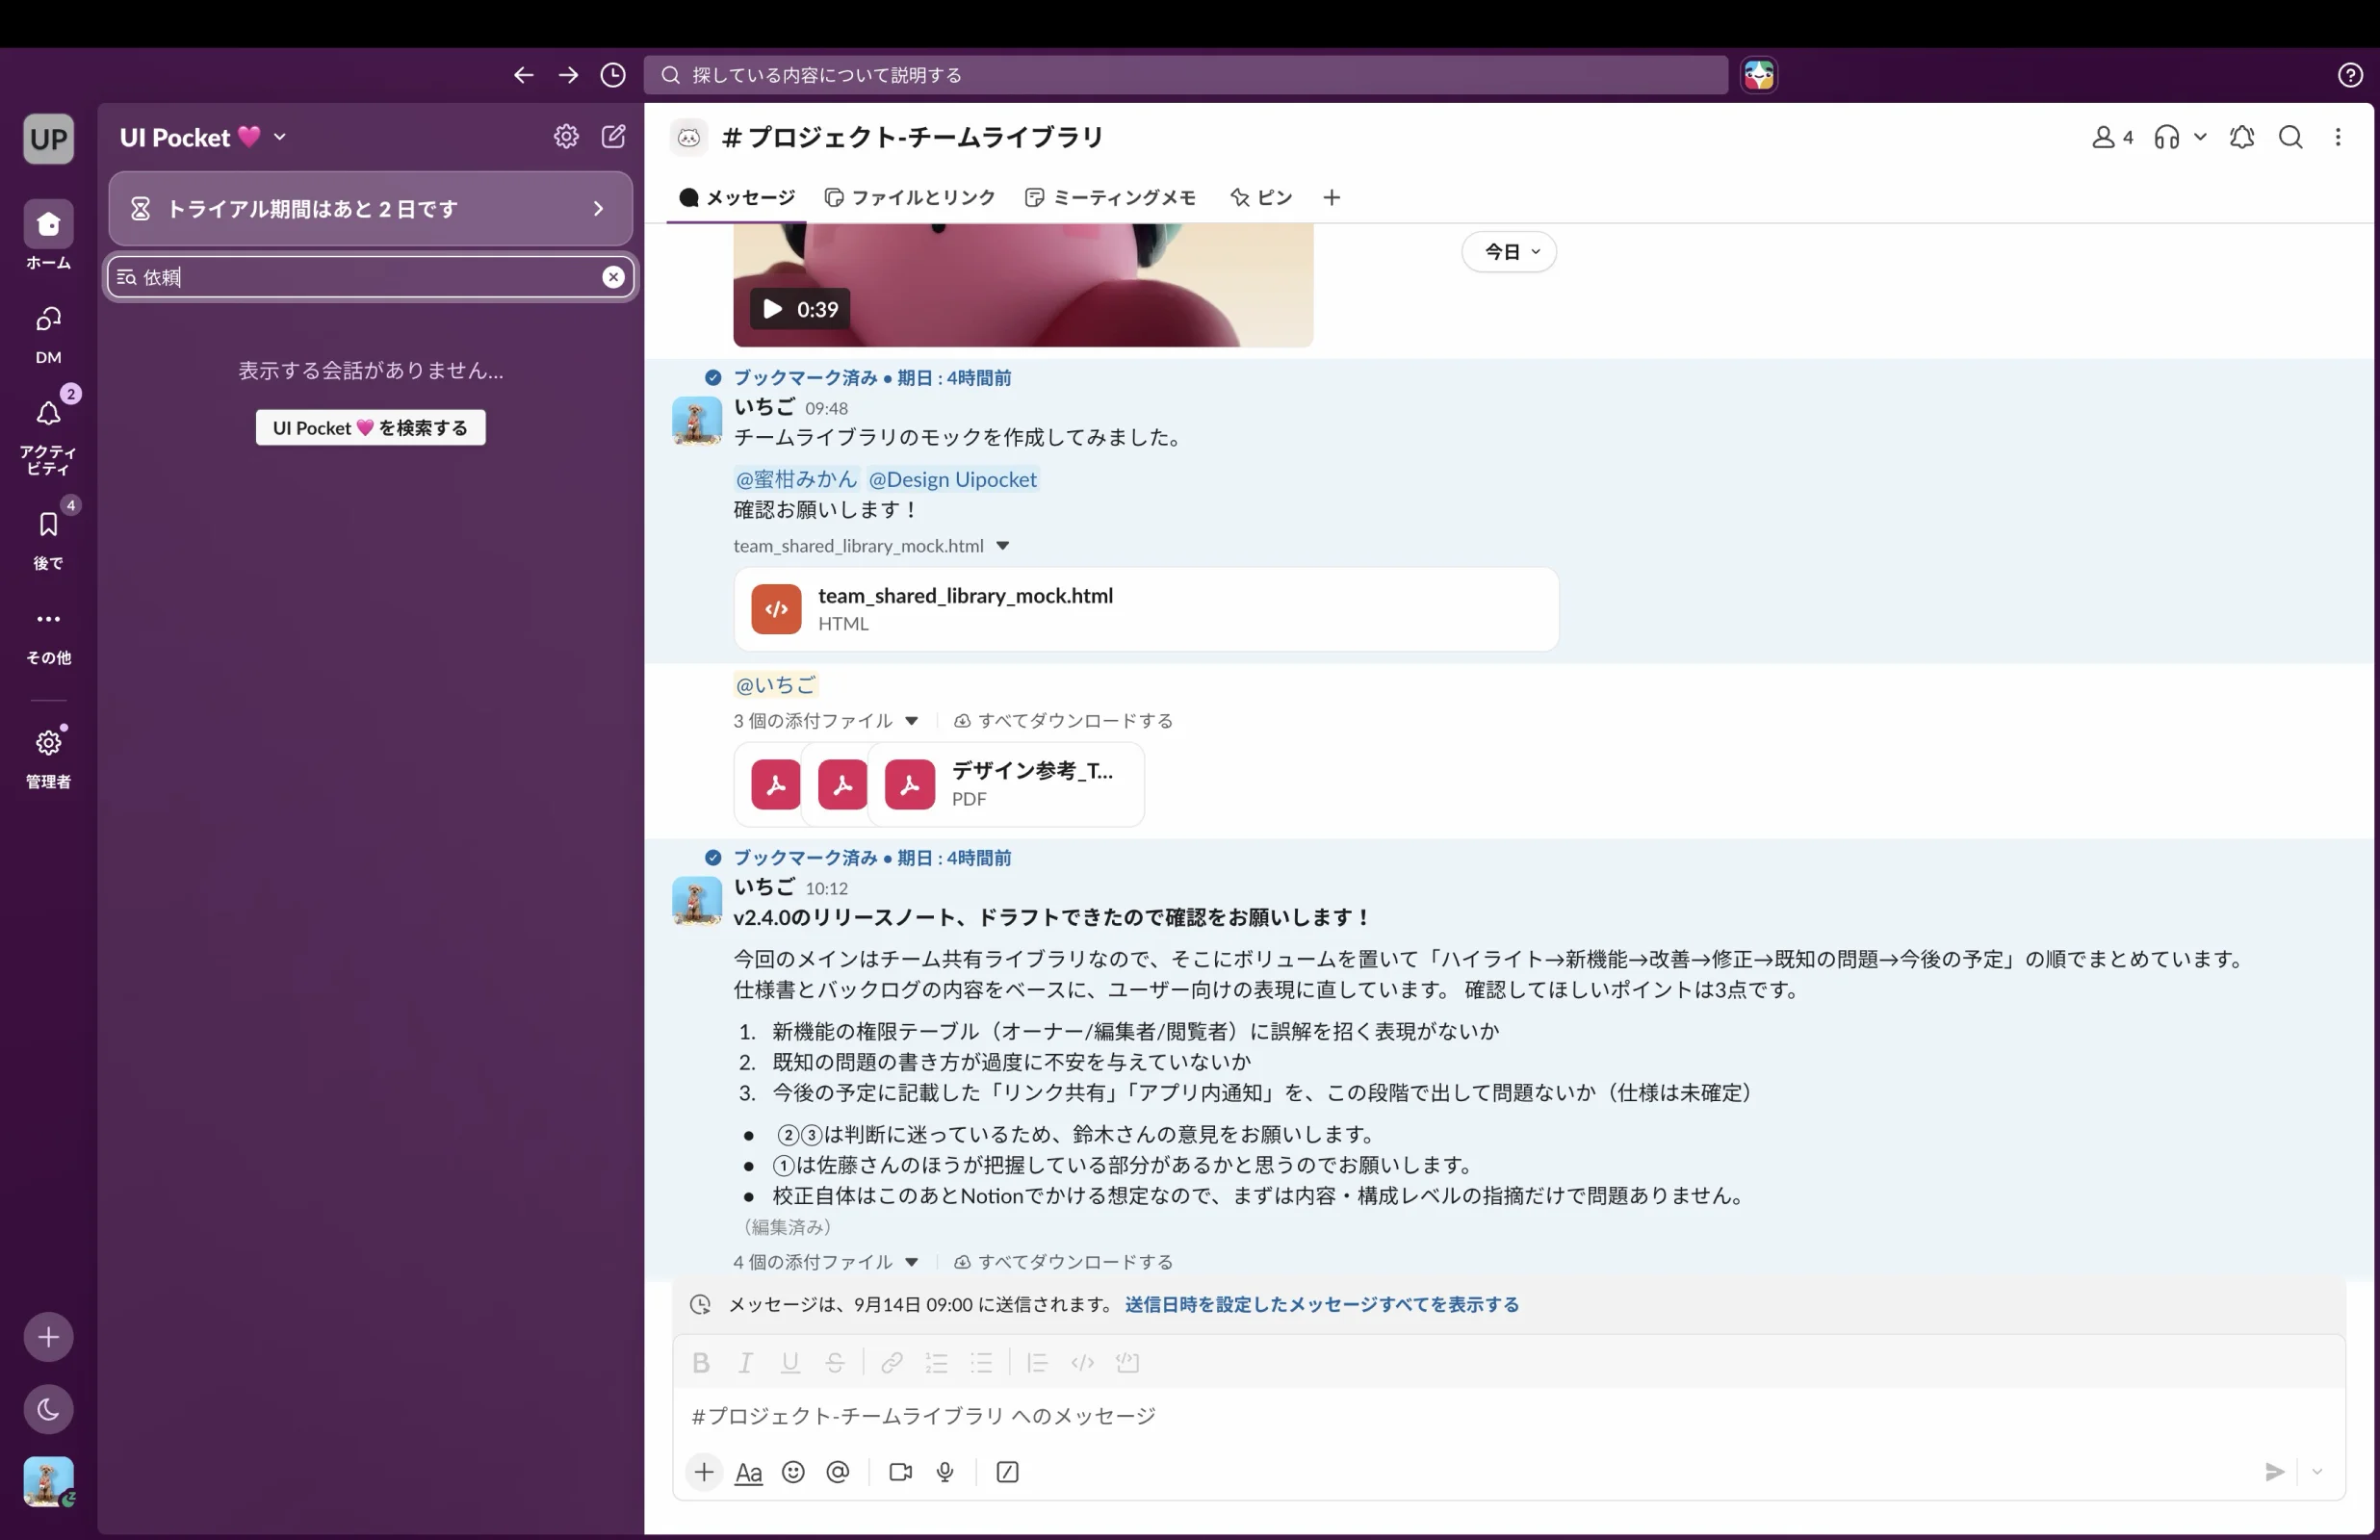This screenshot has height=1540, width=2380.
Task: Download all 4 attachments
Action: 1063,1262
